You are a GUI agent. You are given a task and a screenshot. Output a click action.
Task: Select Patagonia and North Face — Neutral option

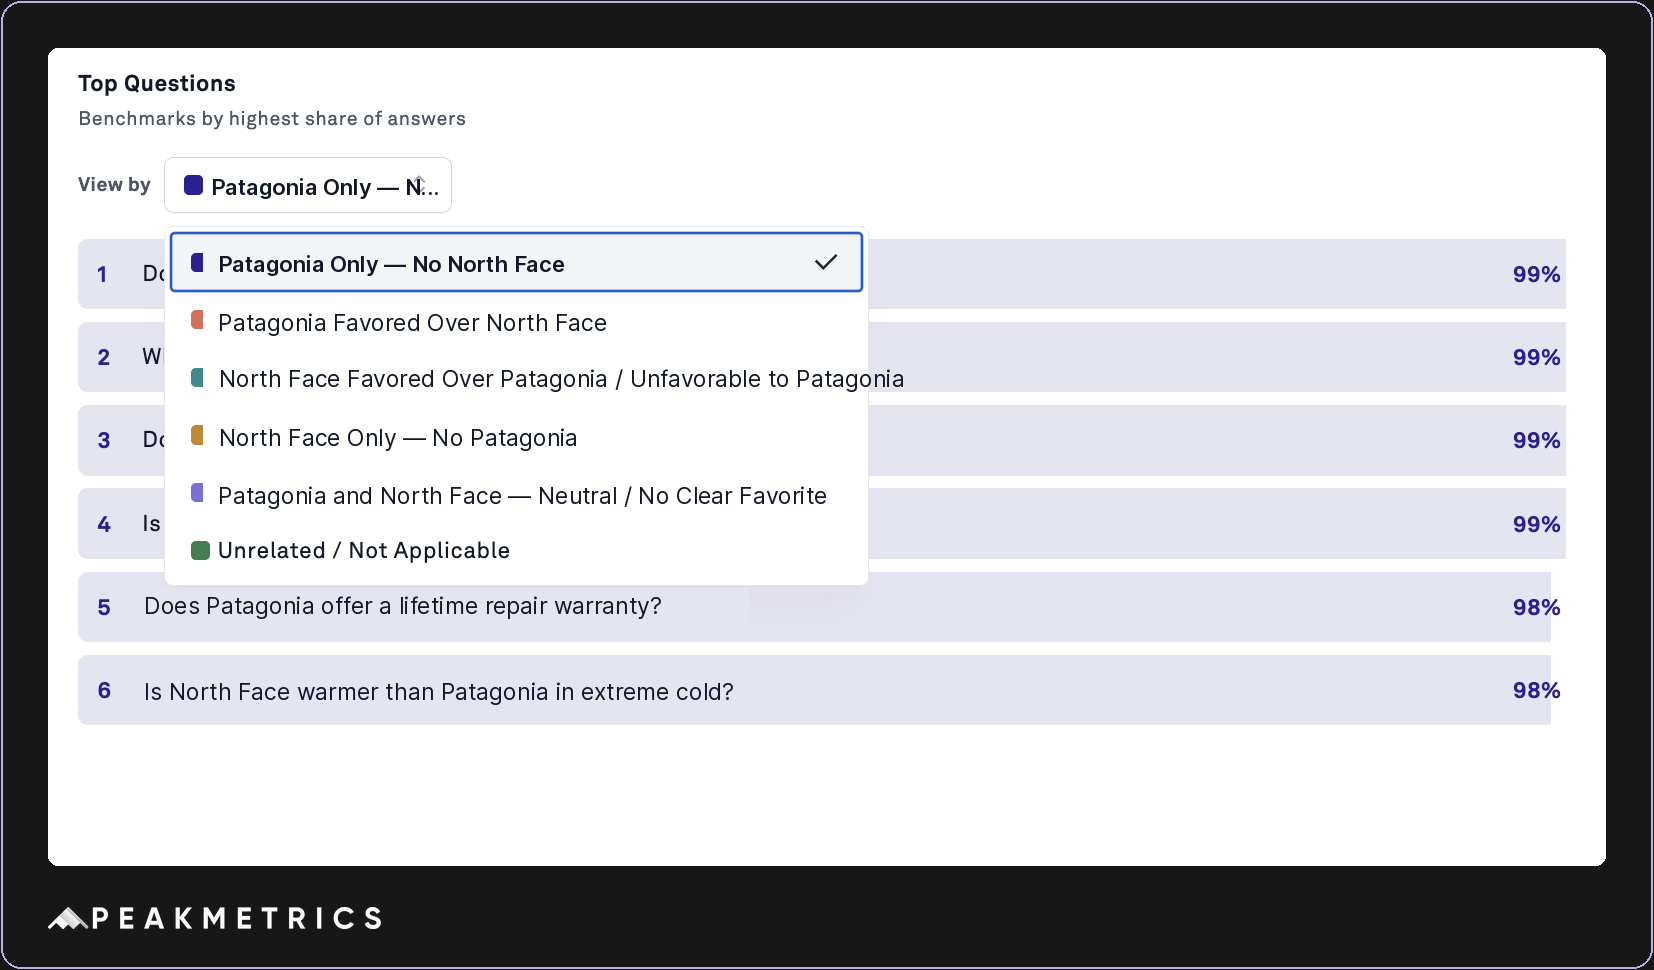(516, 495)
